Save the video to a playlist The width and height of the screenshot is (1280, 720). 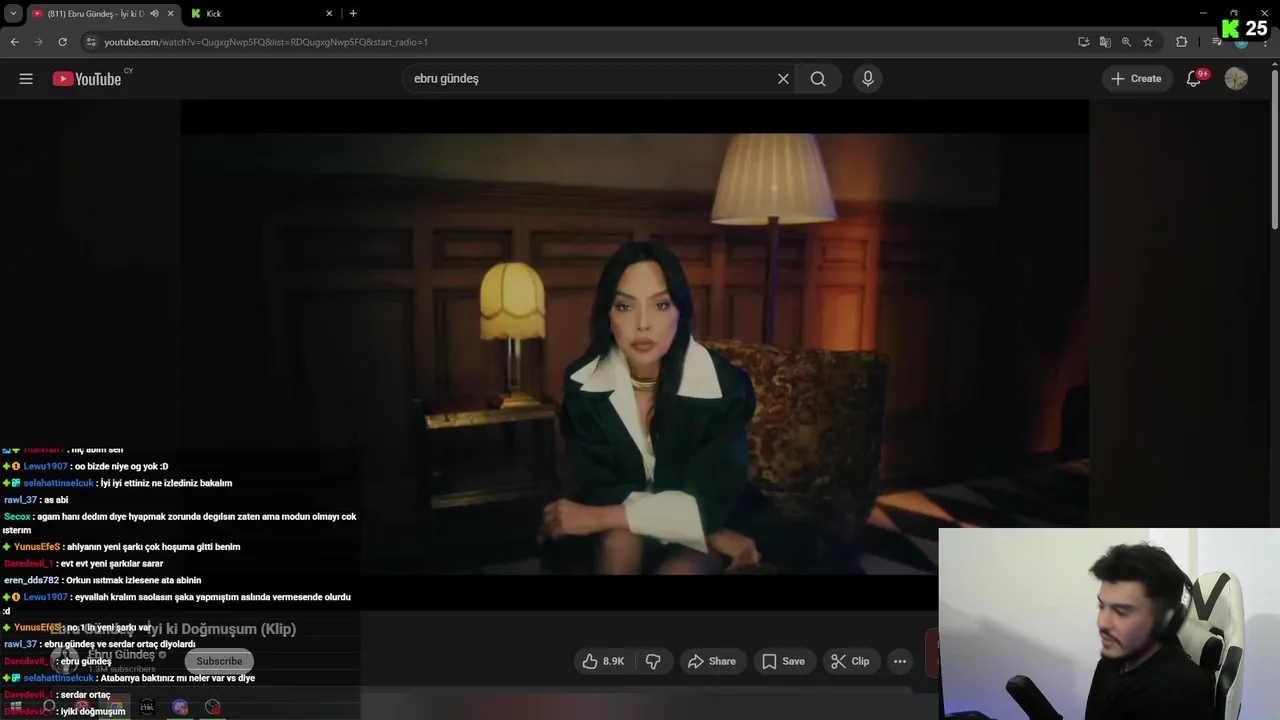[x=783, y=661]
